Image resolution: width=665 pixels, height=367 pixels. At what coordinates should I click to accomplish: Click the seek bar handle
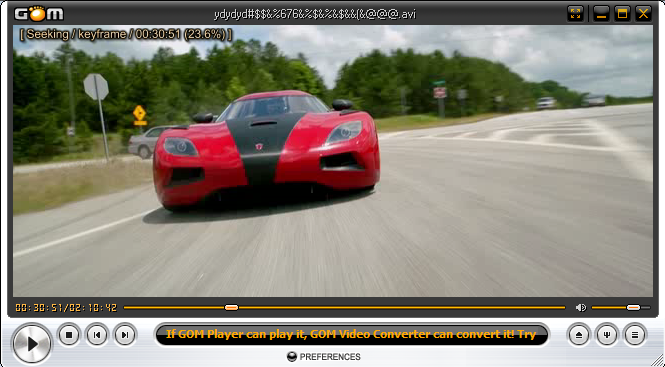pyautogui.click(x=231, y=308)
